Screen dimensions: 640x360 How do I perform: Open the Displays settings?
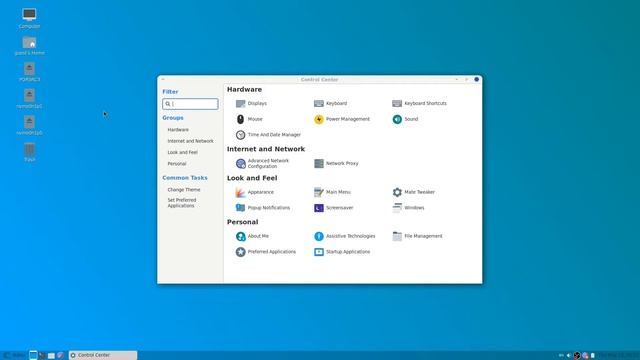pos(251,104)
